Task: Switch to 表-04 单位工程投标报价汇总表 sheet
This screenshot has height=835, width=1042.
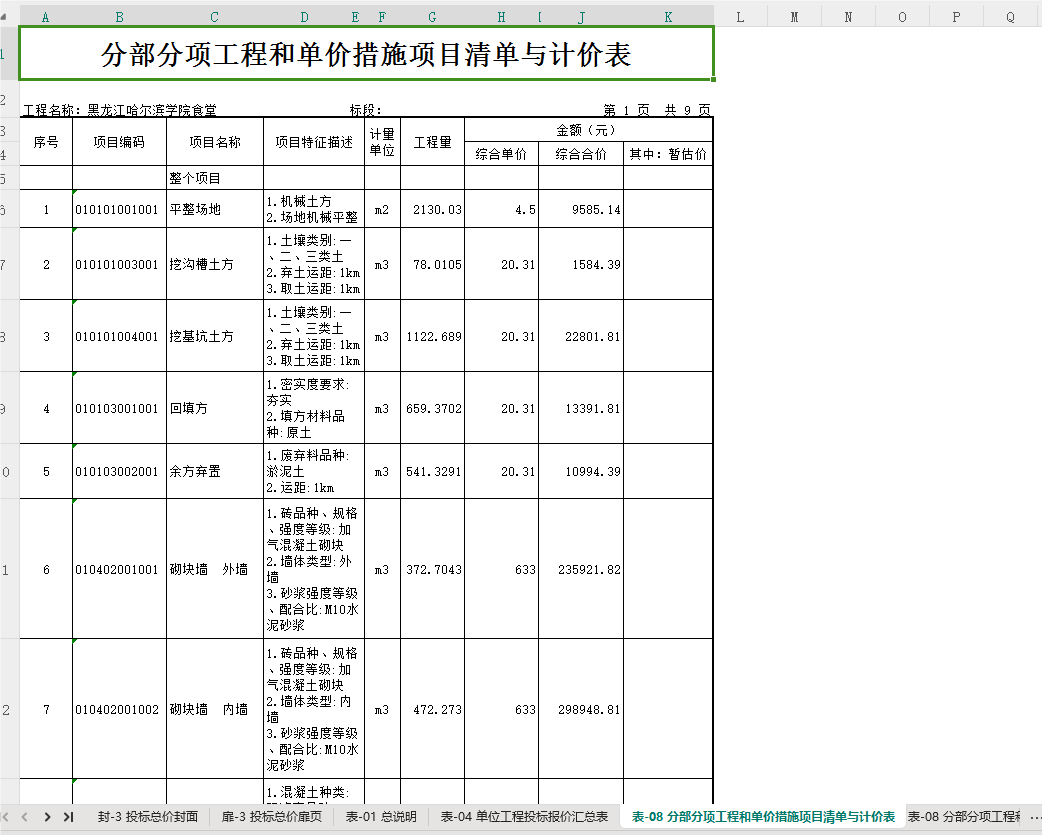Action: click(x=524, y=816)
